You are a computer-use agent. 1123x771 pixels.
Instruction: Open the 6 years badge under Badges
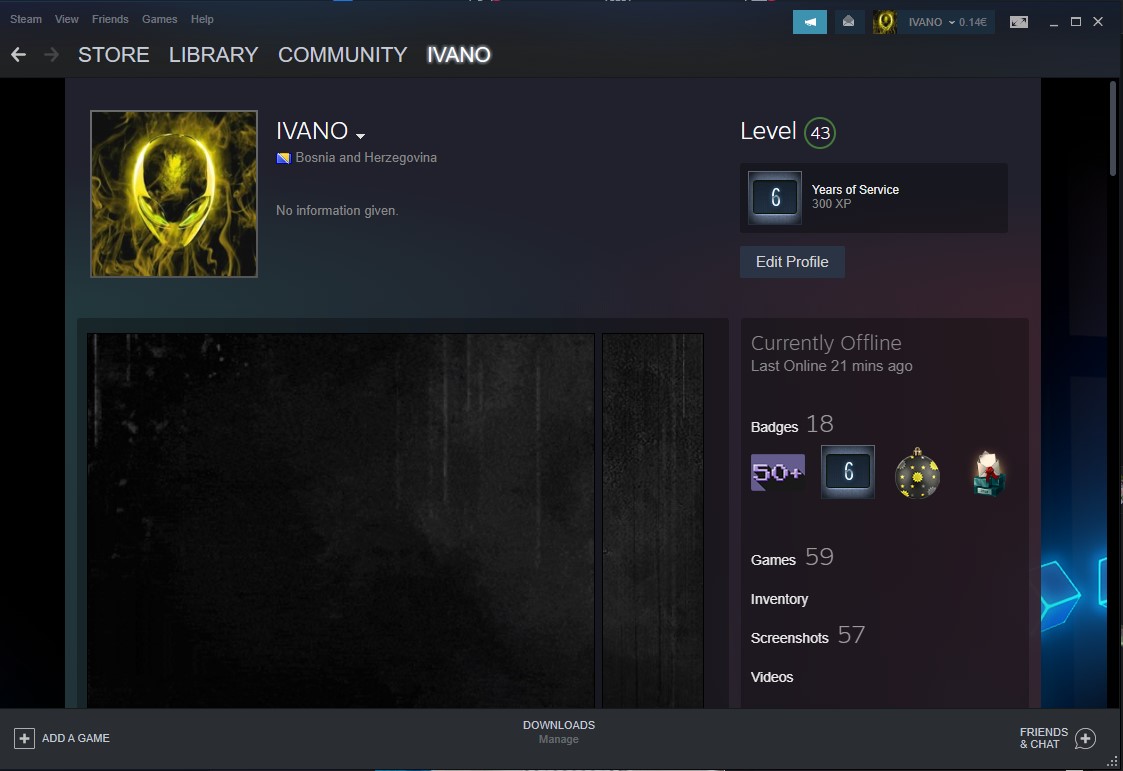click(x=847, y=472)
